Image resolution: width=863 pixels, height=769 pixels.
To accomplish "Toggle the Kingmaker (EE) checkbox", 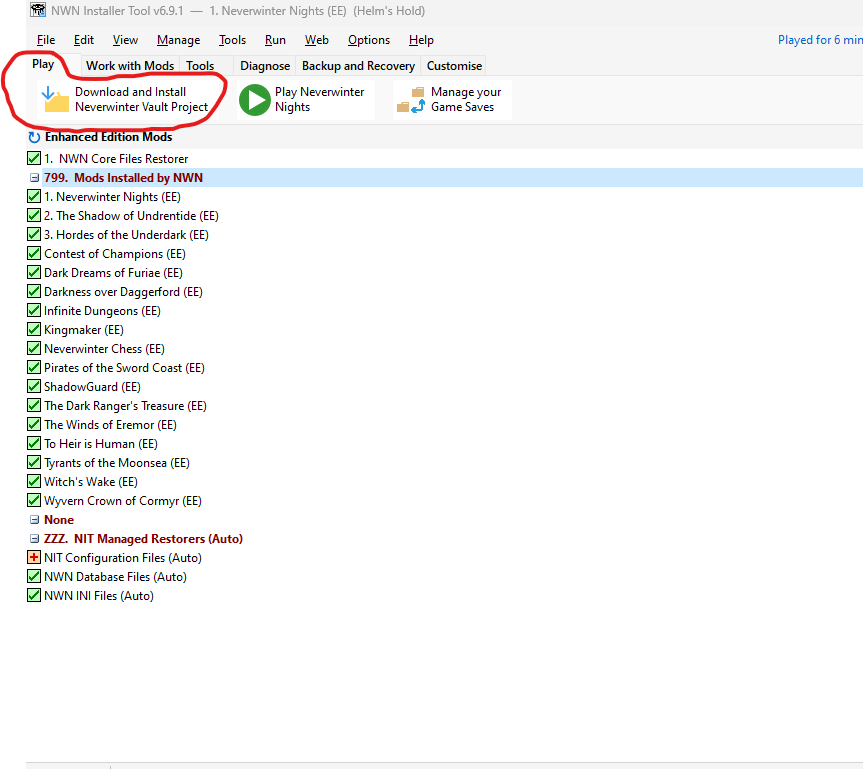I will pos(34,329).
